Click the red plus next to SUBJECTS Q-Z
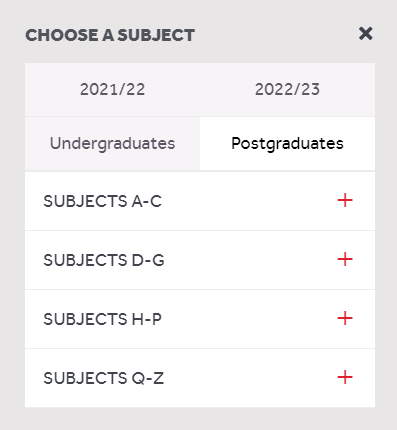397x430 pixels. tap(345, 377)
